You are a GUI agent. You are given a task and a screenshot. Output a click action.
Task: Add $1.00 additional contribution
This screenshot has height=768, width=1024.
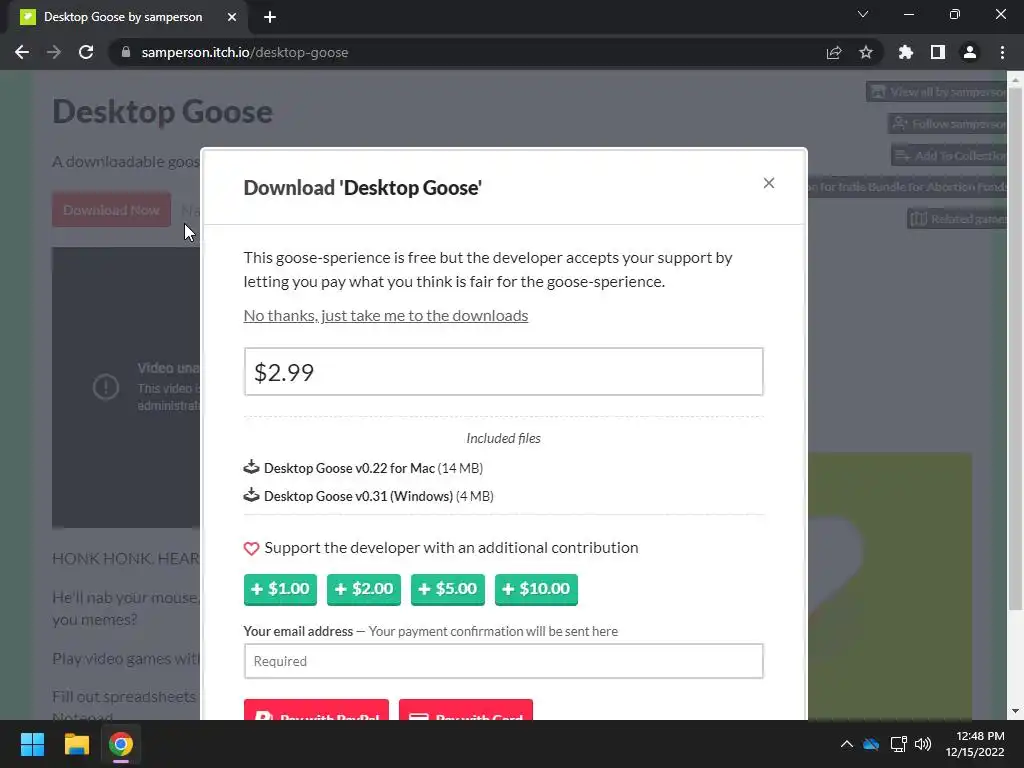(x=280, y=589)
